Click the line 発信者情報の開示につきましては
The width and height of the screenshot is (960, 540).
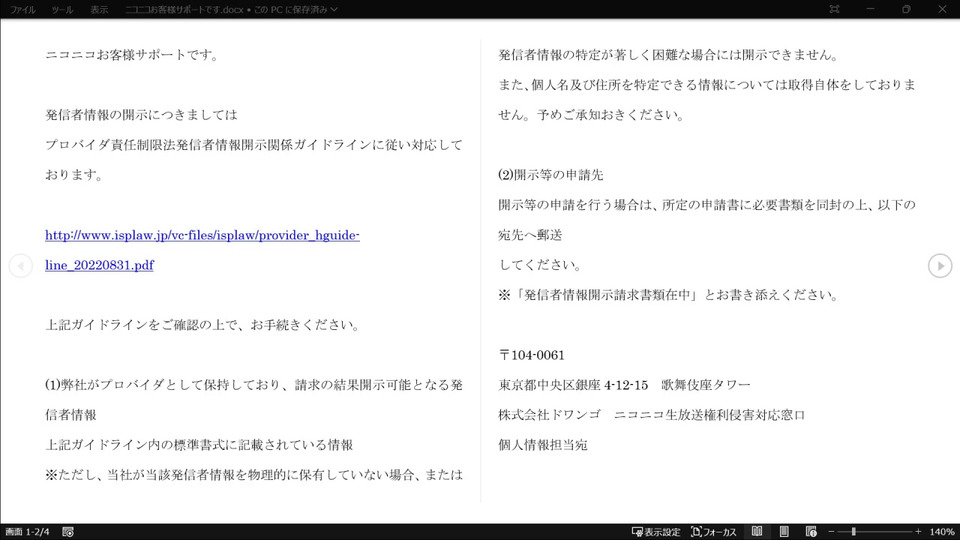click(x=141, y=115)
